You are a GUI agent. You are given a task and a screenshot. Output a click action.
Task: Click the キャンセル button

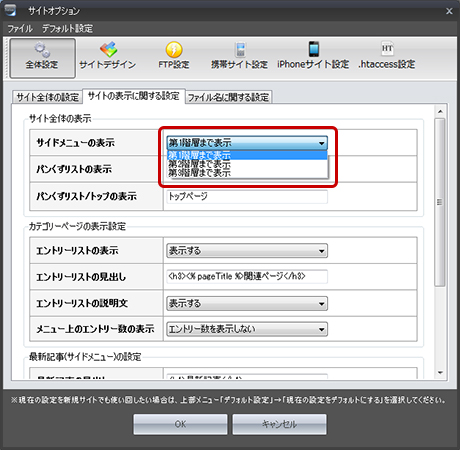tap(279, 424)
